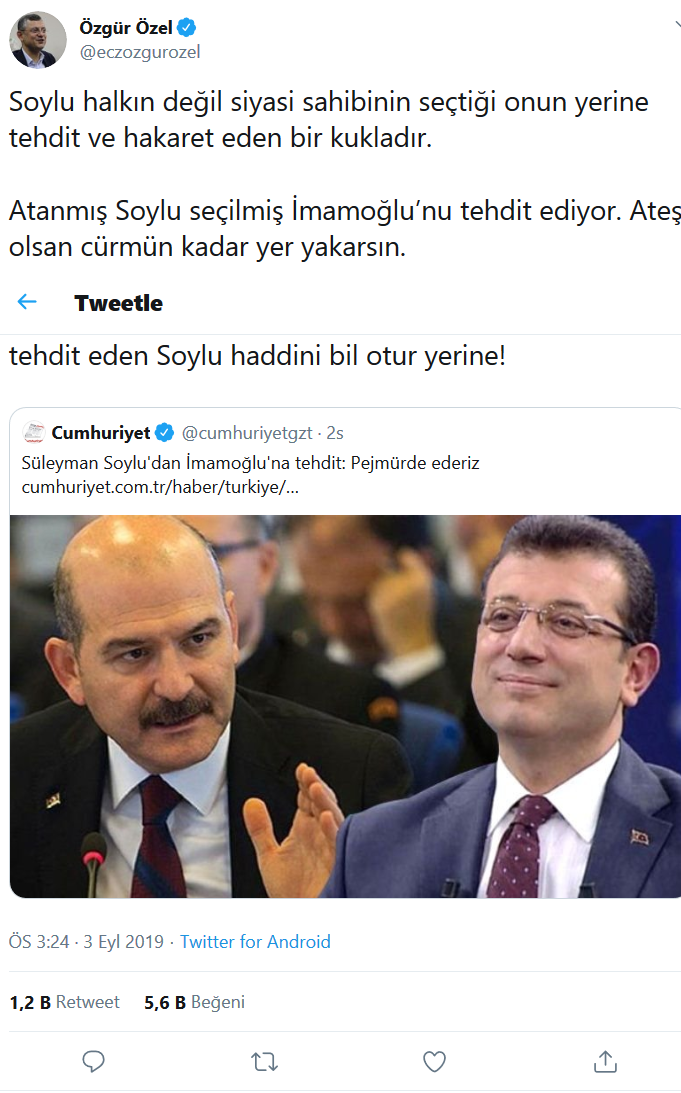Expand the tweet options chevron at top right
Viewport: 681px width, 1093px height.
point(677,25)
